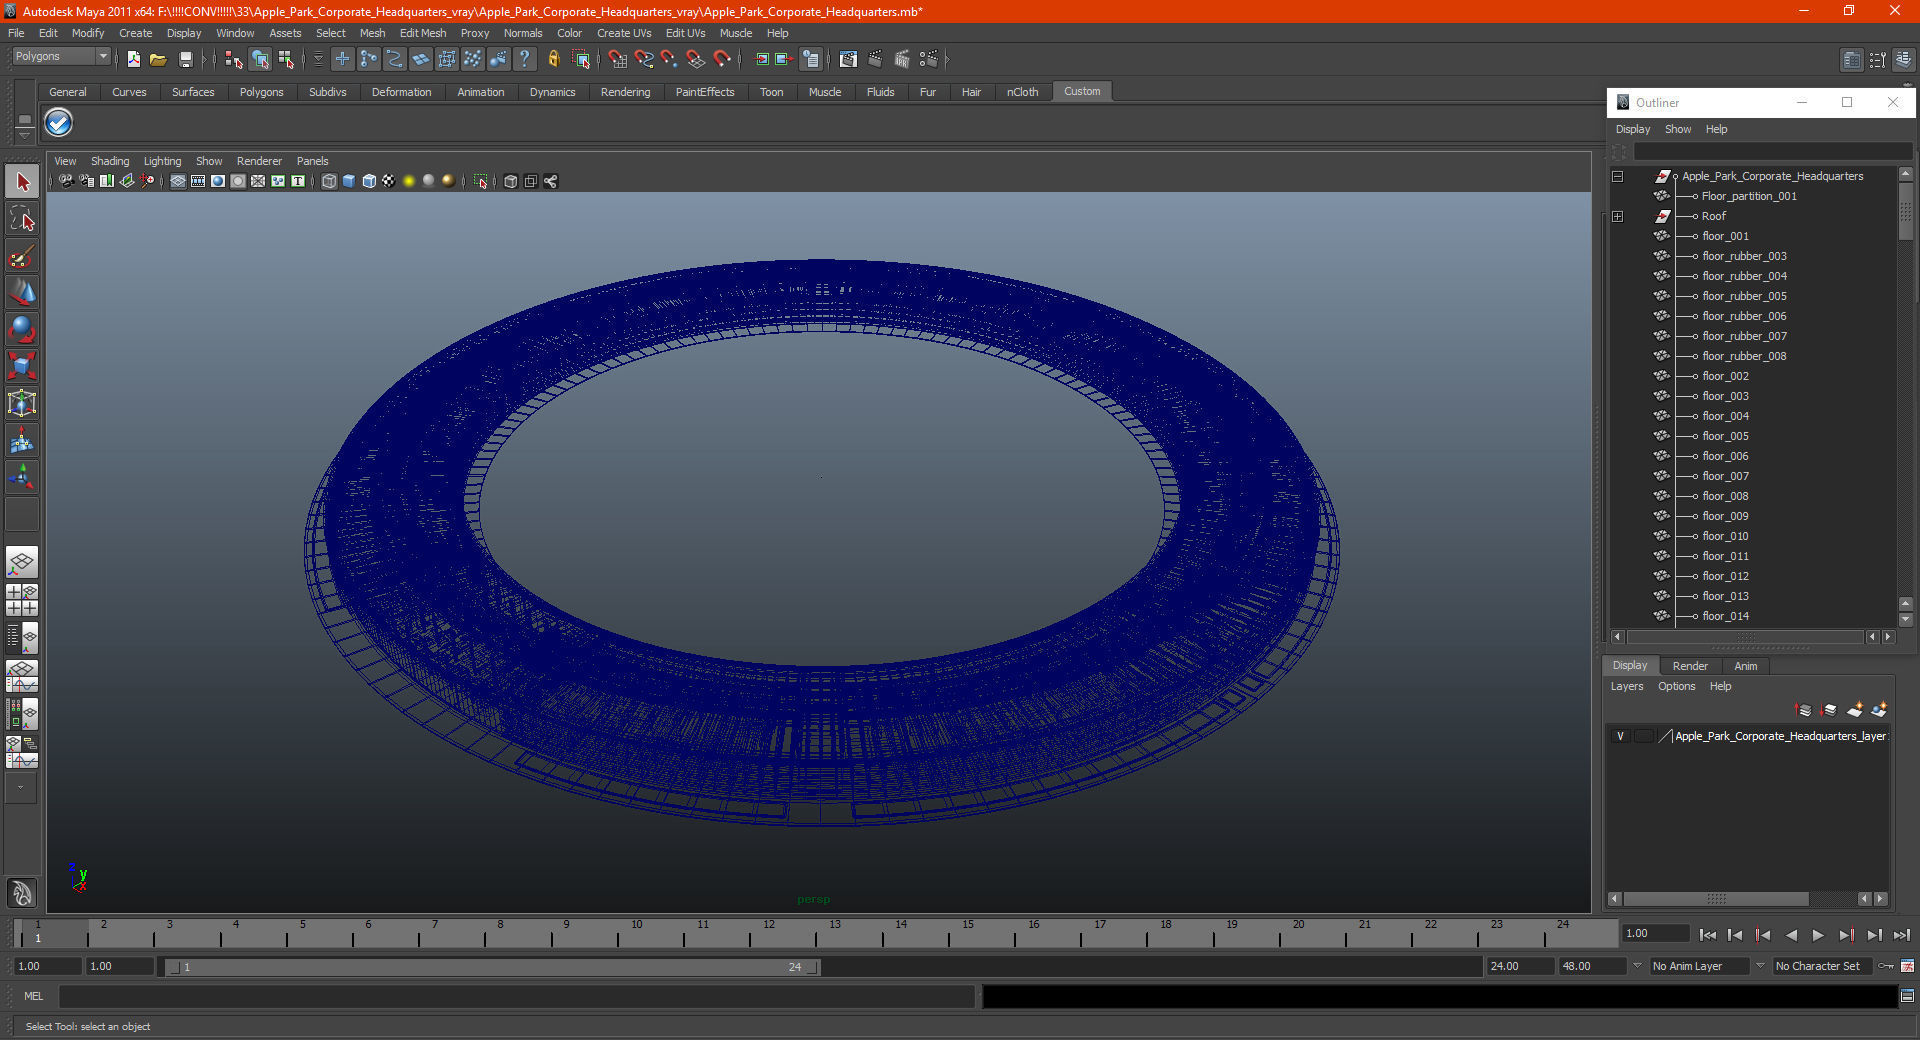Open the shelf options menu arrow
Viewport: 1920px width, 1040px height.
24,134
